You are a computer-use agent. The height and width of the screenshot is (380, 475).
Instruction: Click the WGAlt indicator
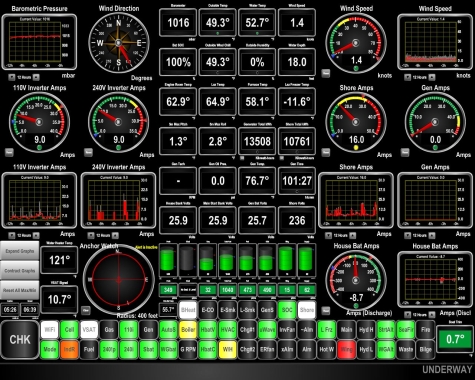click(x=386, y=350)
